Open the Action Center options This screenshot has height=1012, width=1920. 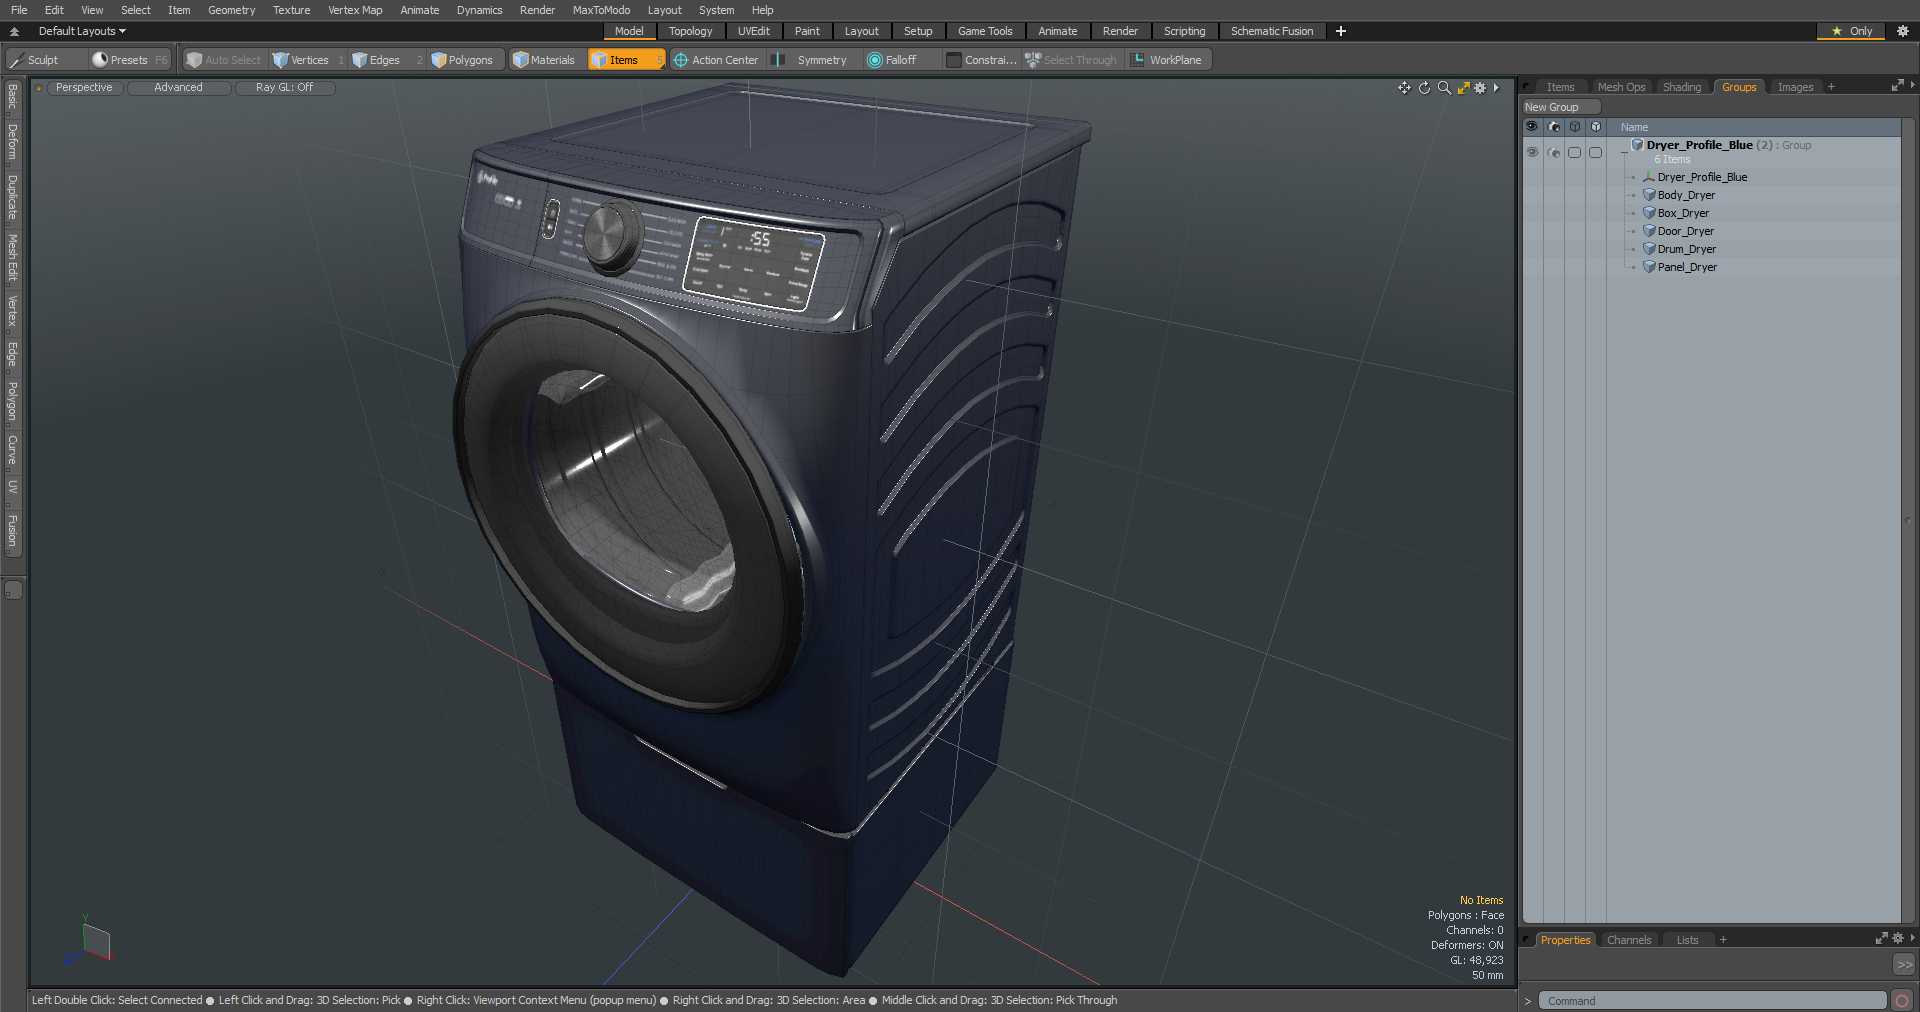coord(716,60)
